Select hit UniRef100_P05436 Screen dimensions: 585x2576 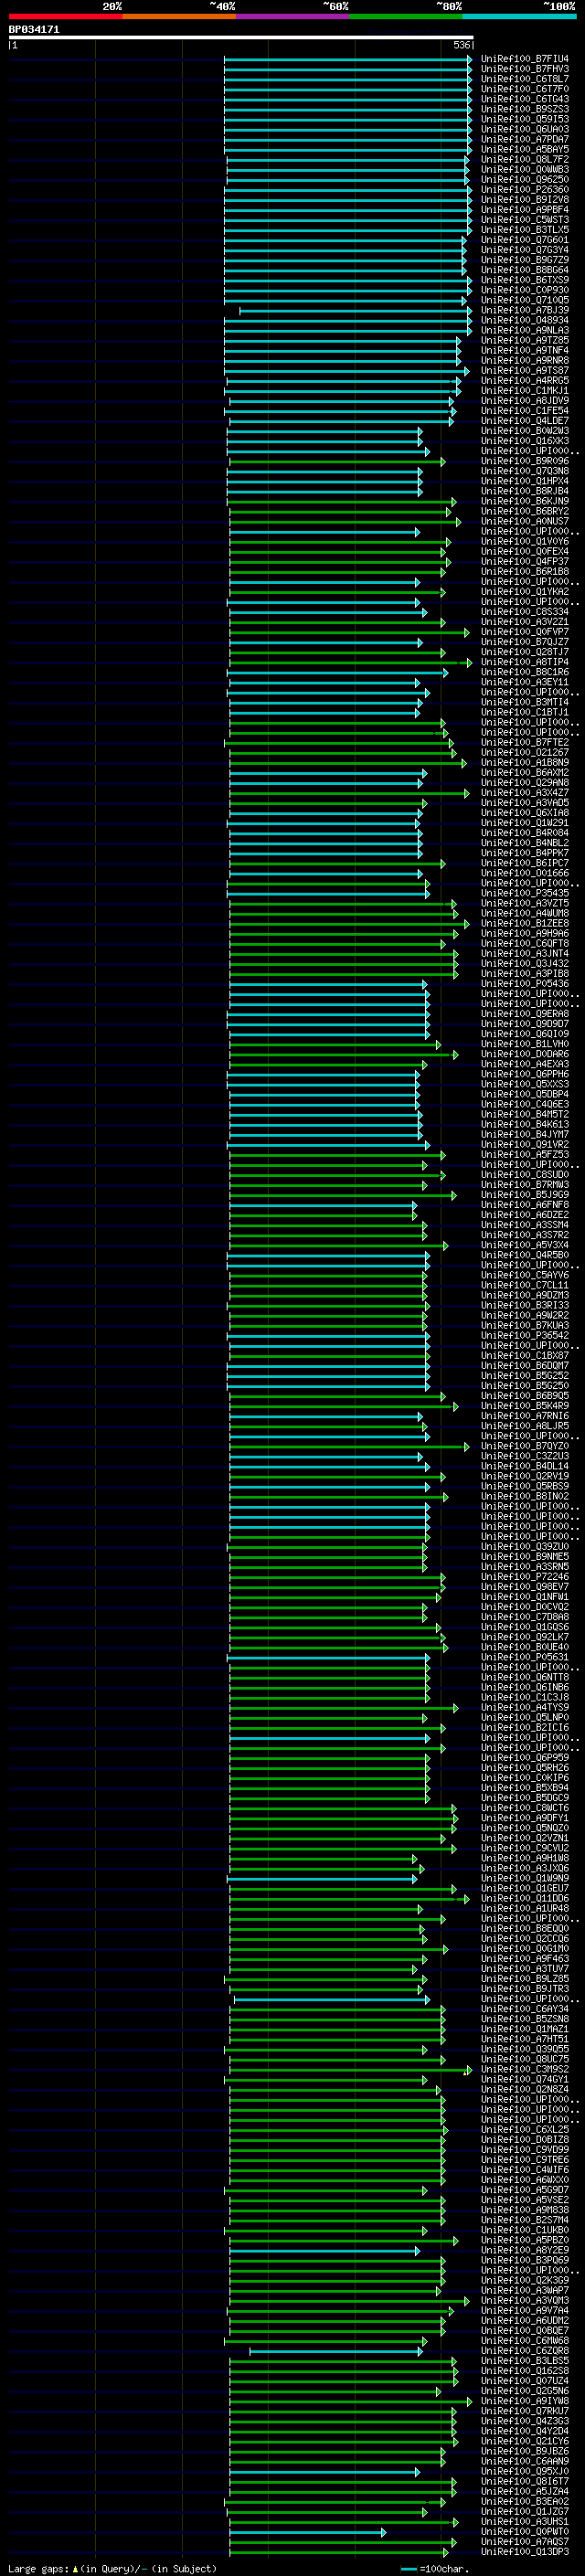point(525,983)
